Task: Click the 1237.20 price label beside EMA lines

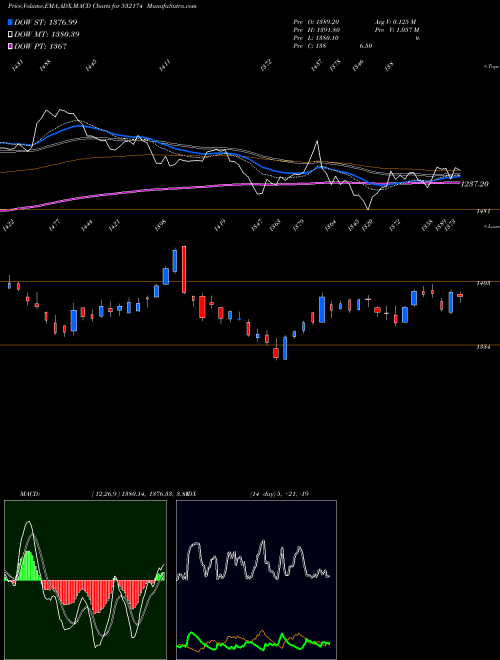Action: (x=475, y=184)
